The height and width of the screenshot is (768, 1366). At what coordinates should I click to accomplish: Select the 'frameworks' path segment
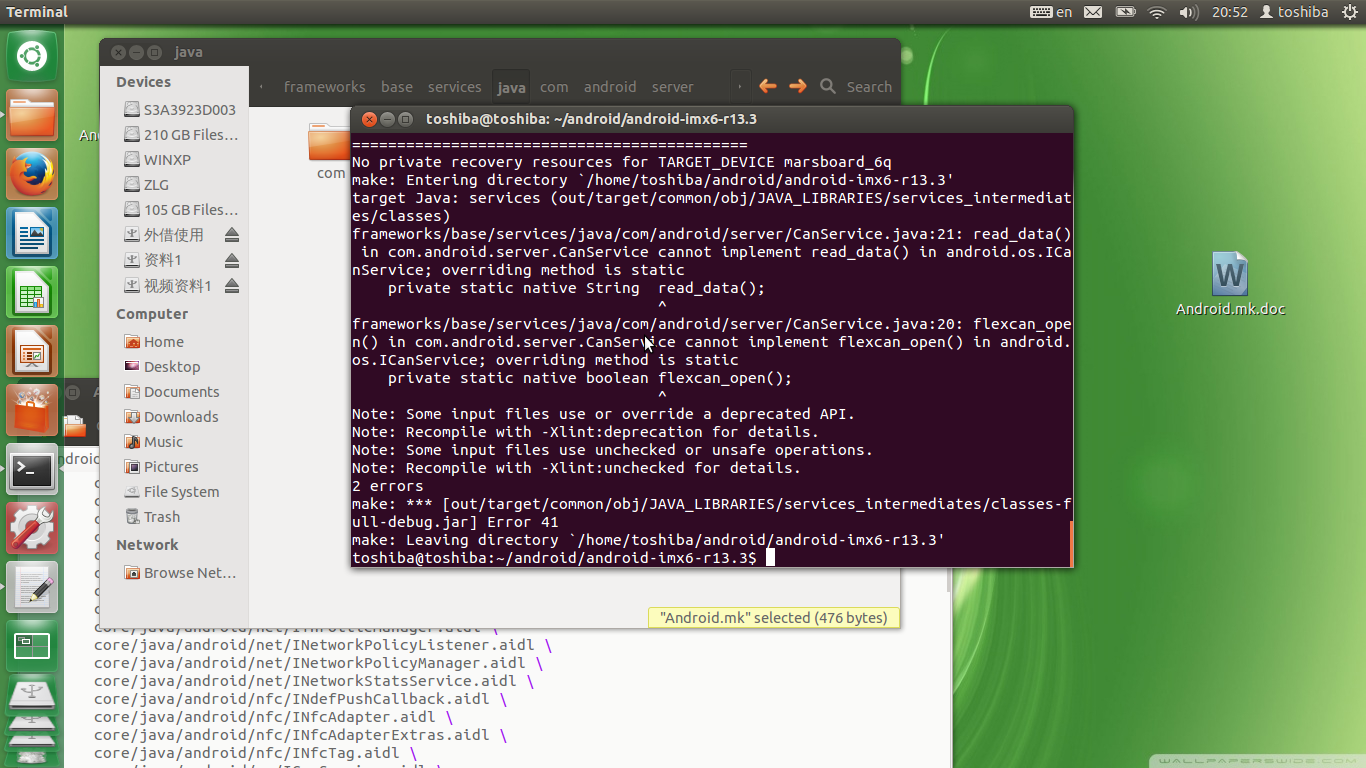tap(324, 87)
